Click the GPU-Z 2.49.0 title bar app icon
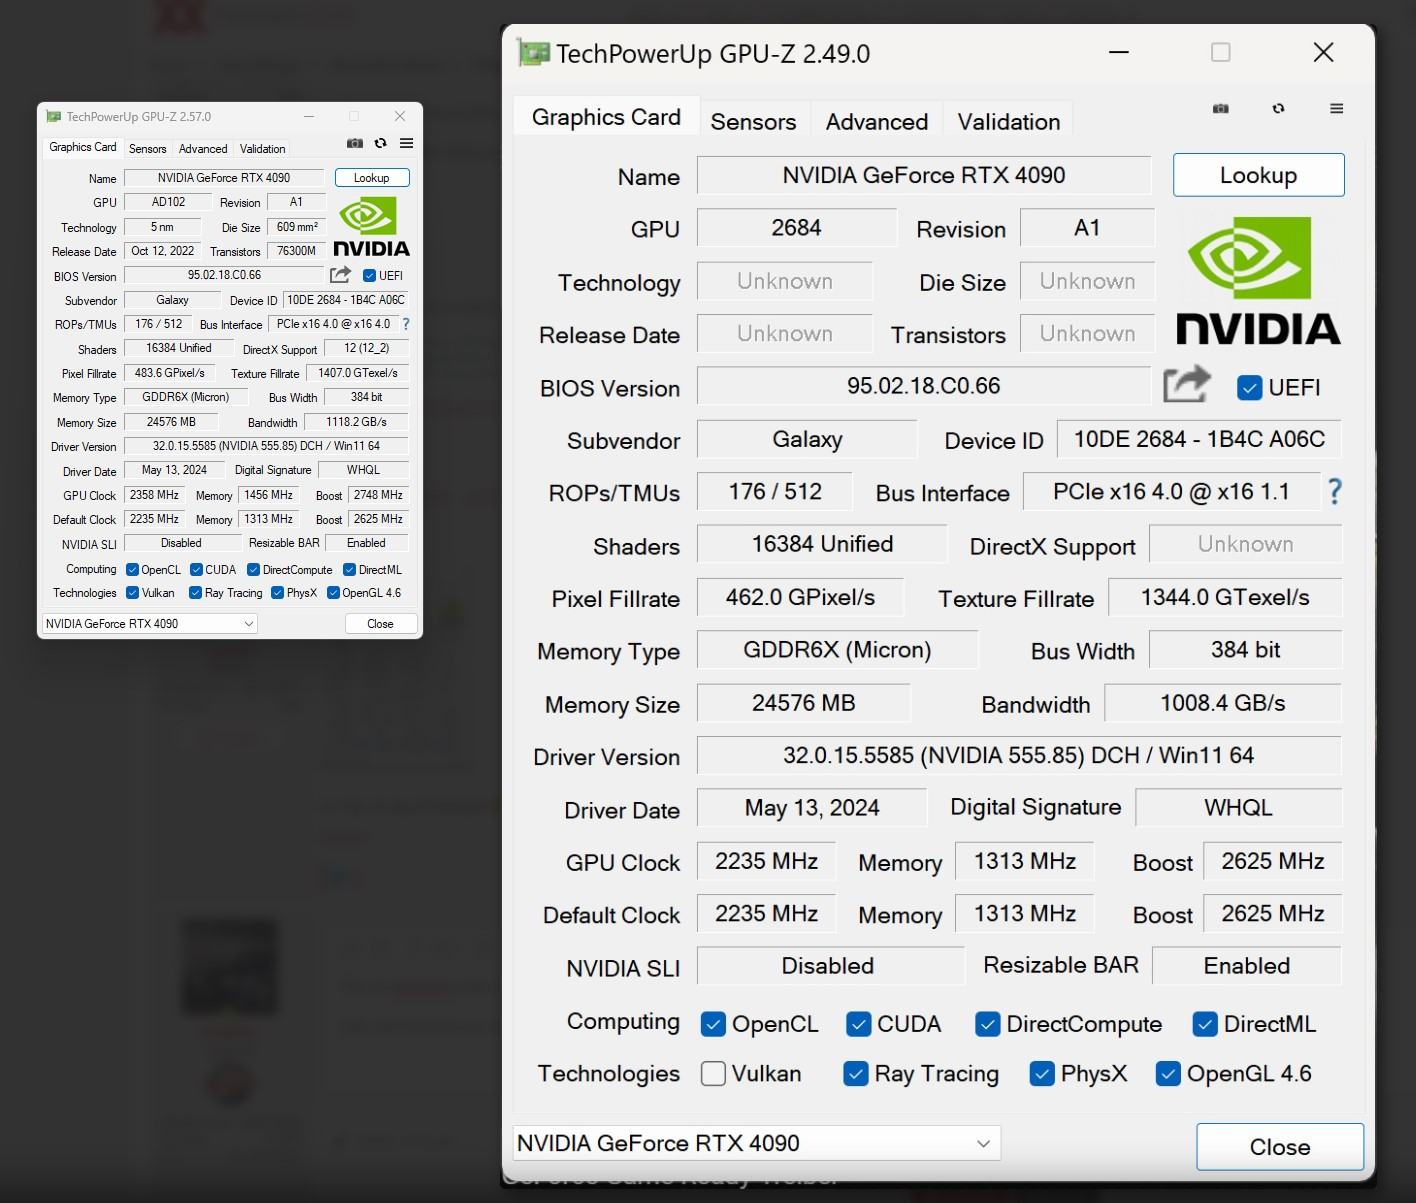1416x1203 pixels. (x=533, y=53)
